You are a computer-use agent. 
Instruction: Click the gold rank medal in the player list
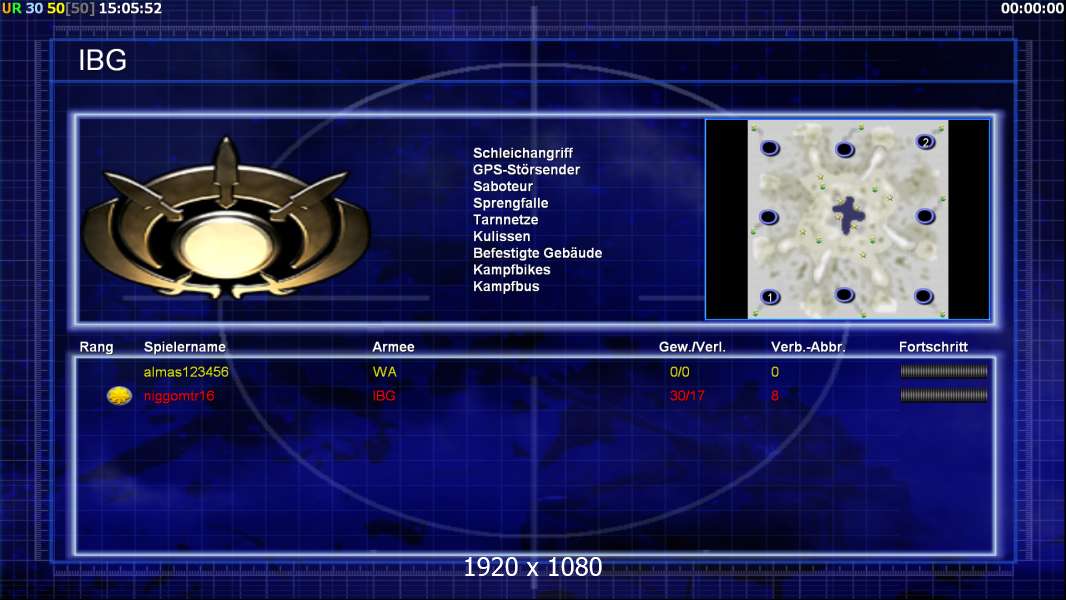click(119, 395)
